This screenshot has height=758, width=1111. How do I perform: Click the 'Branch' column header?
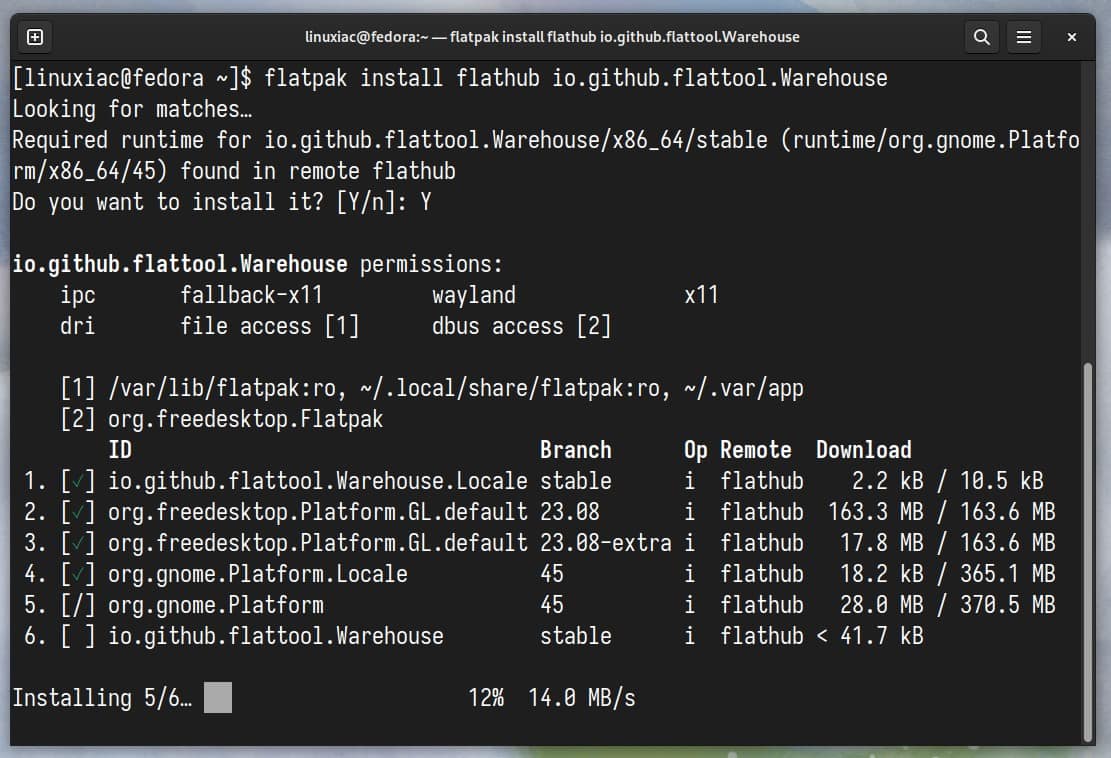tap(575, 450)
